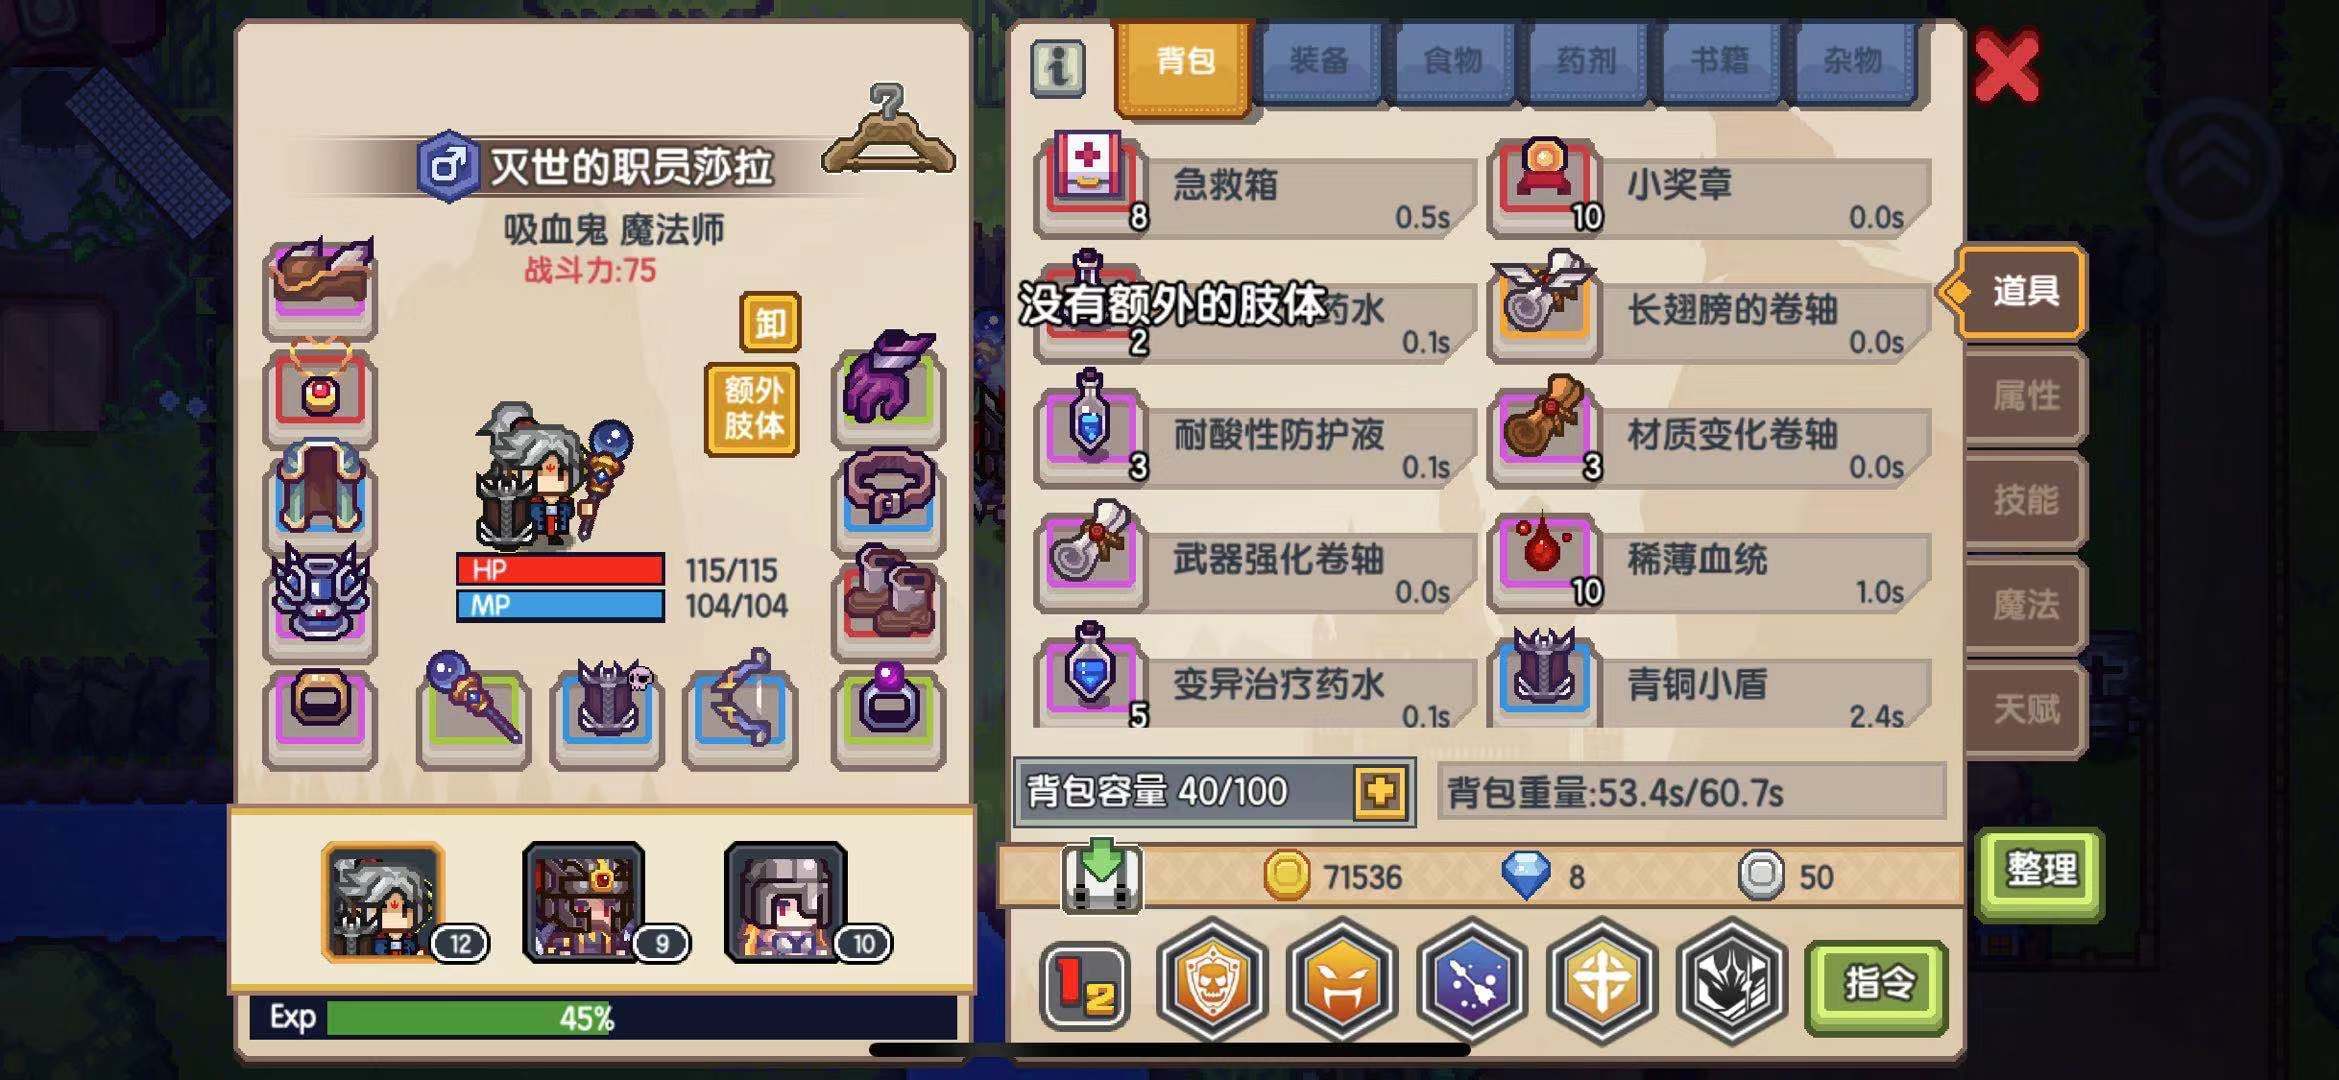
Task: Open the 属性 attributes side tab
Action: 2024,396
